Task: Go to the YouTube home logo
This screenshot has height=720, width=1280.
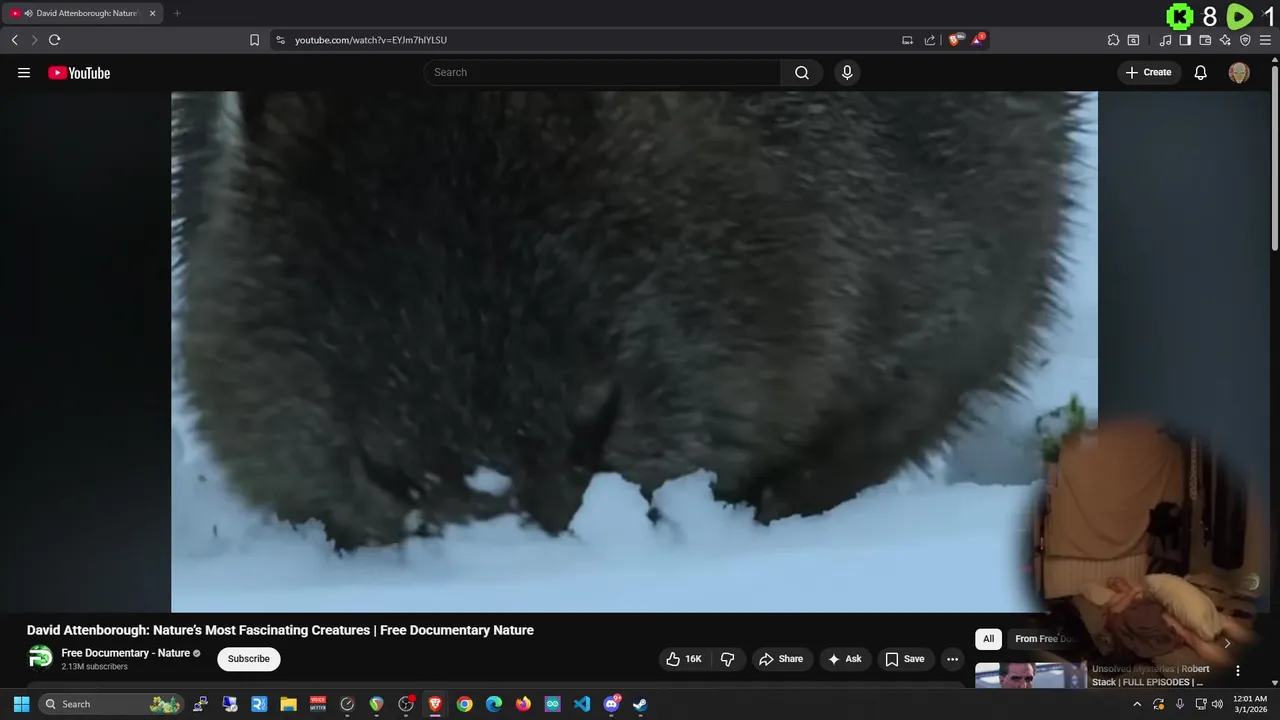Action: click(x=79, y=73)
